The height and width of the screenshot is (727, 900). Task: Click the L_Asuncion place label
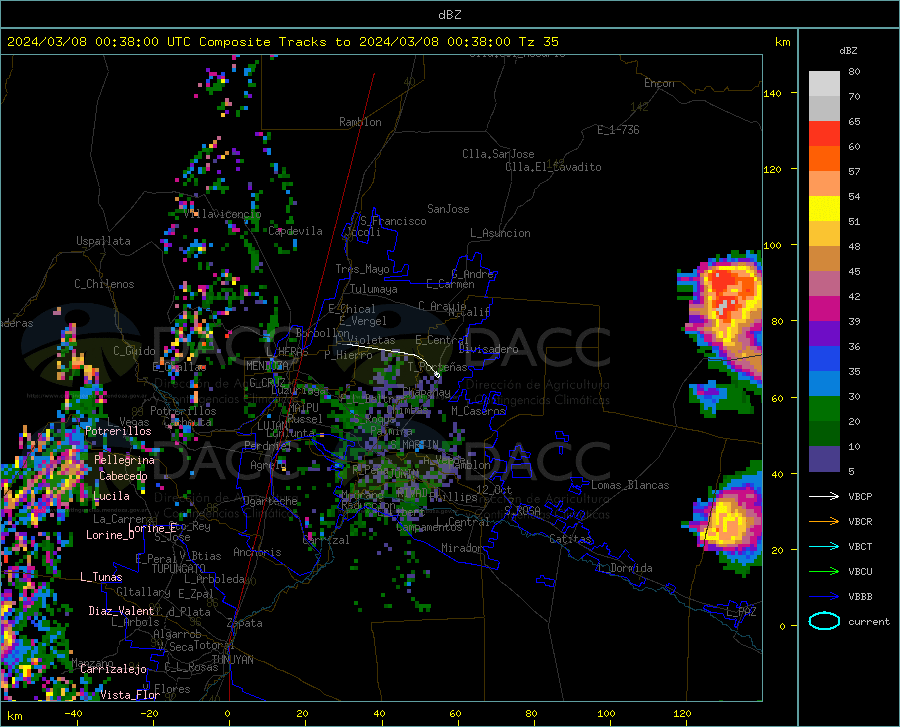500,233
